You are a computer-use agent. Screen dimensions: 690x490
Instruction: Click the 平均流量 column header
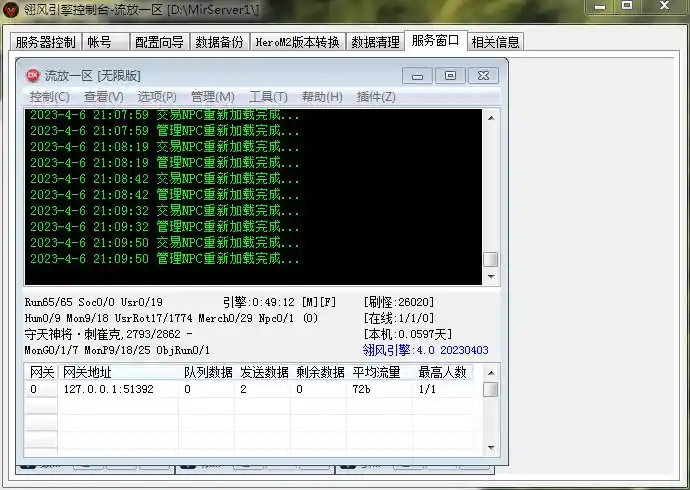tap(379, 373)
